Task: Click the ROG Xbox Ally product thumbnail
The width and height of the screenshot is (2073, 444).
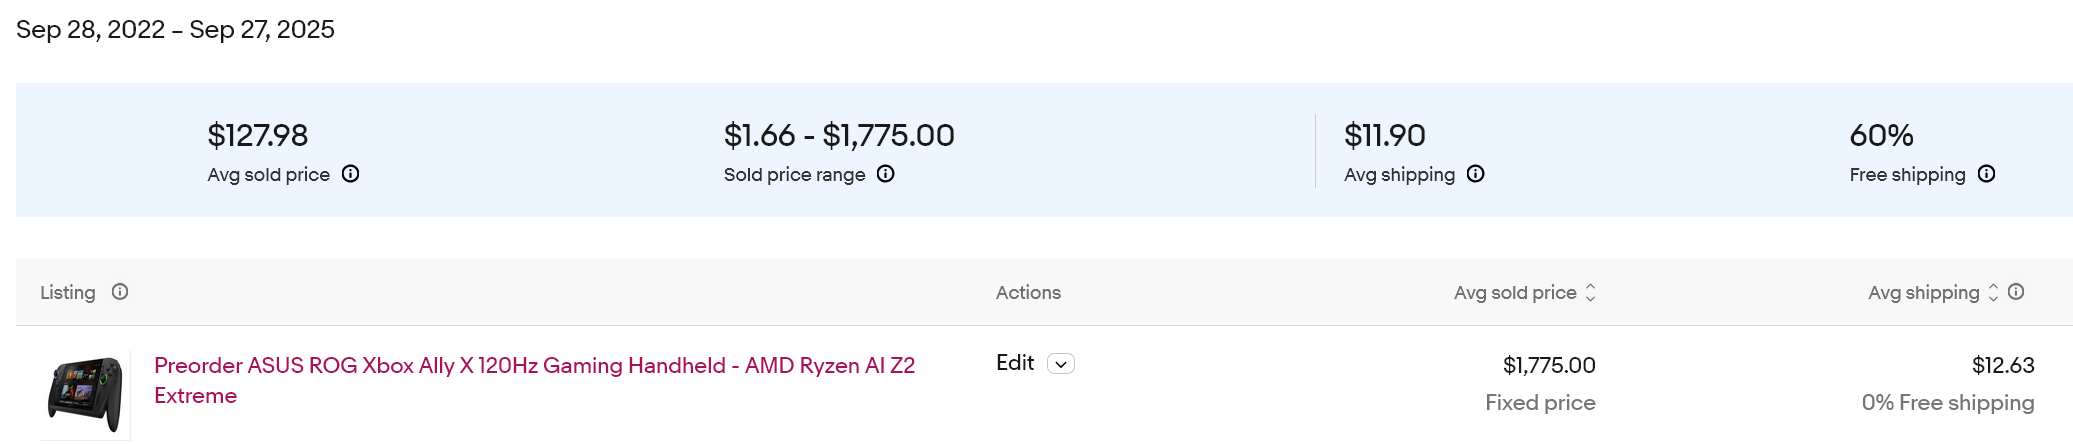Action: tap(86, 393)
